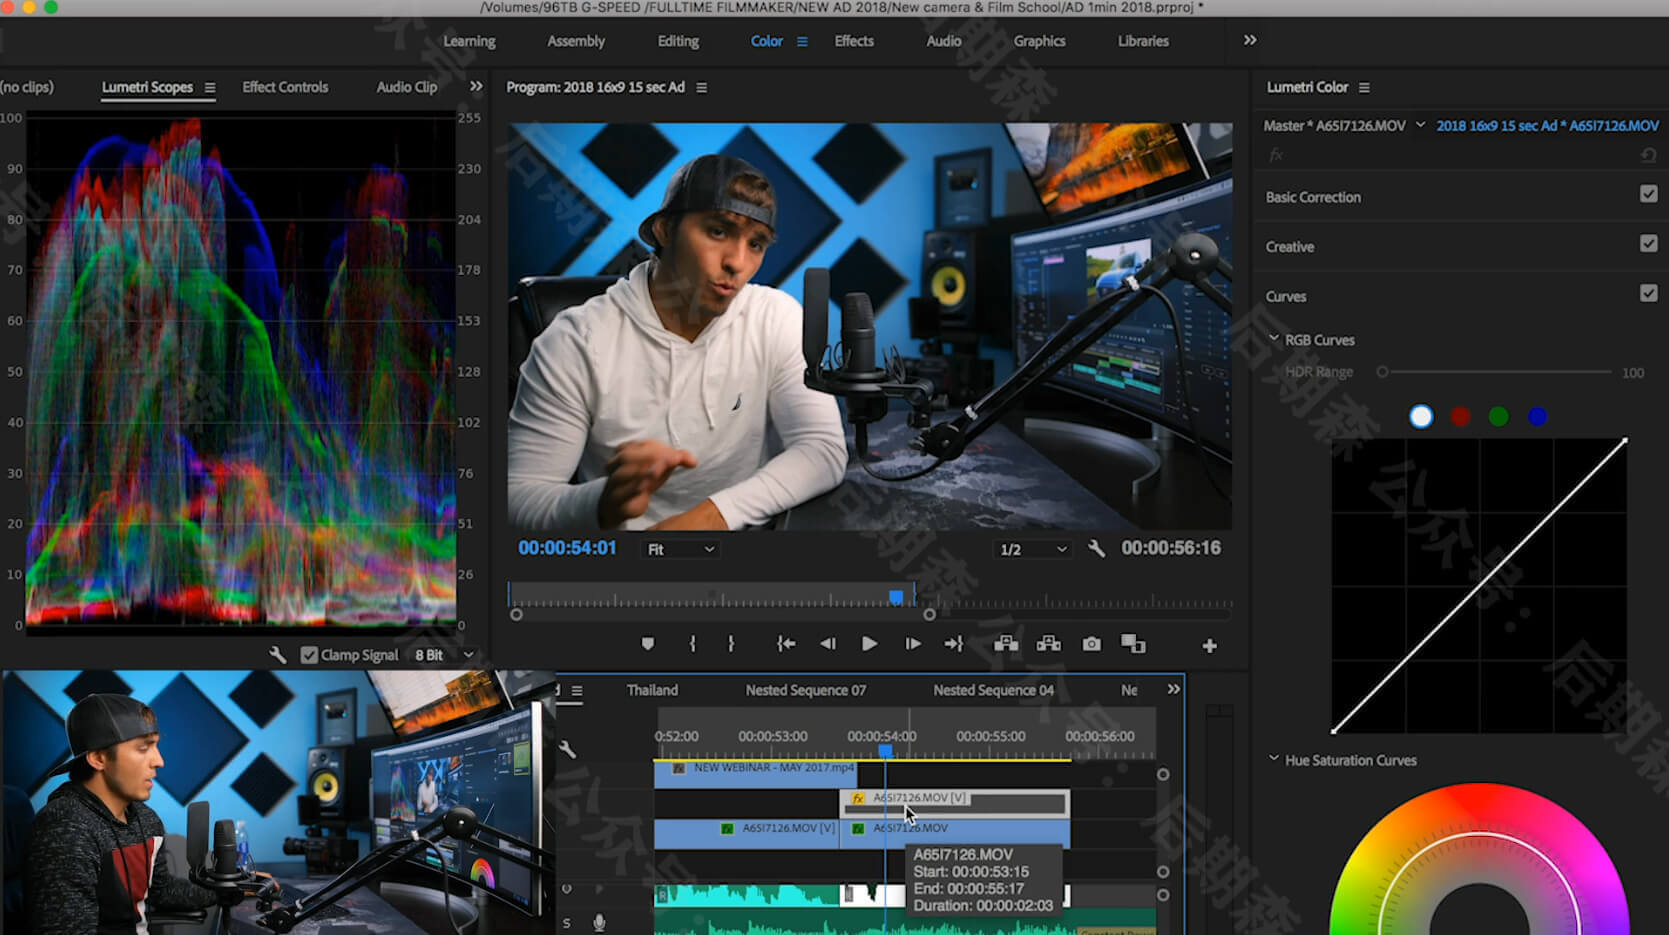Select the white luma curve channel
1669x935 pixels.
pos(1421,416)
